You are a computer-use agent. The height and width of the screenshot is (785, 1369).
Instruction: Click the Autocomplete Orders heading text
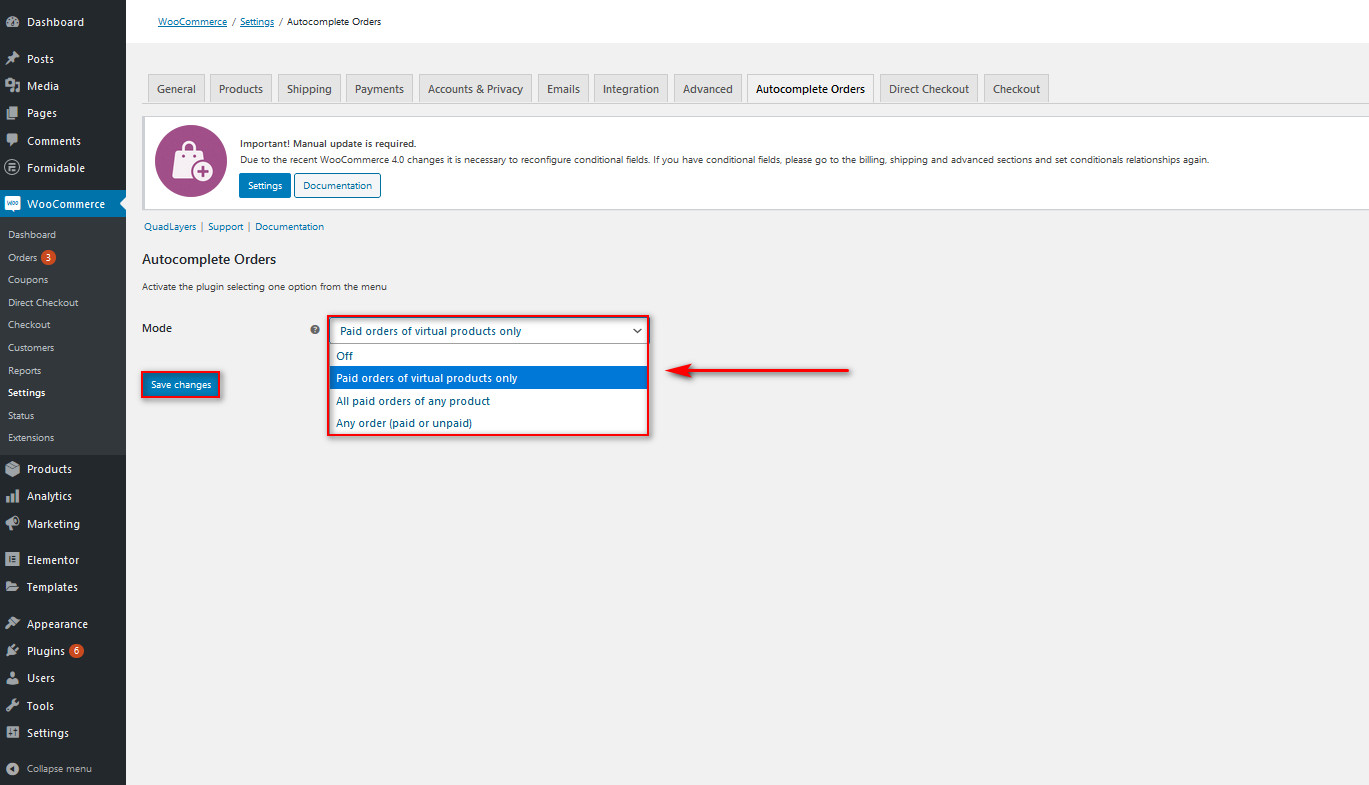point(209,260)
